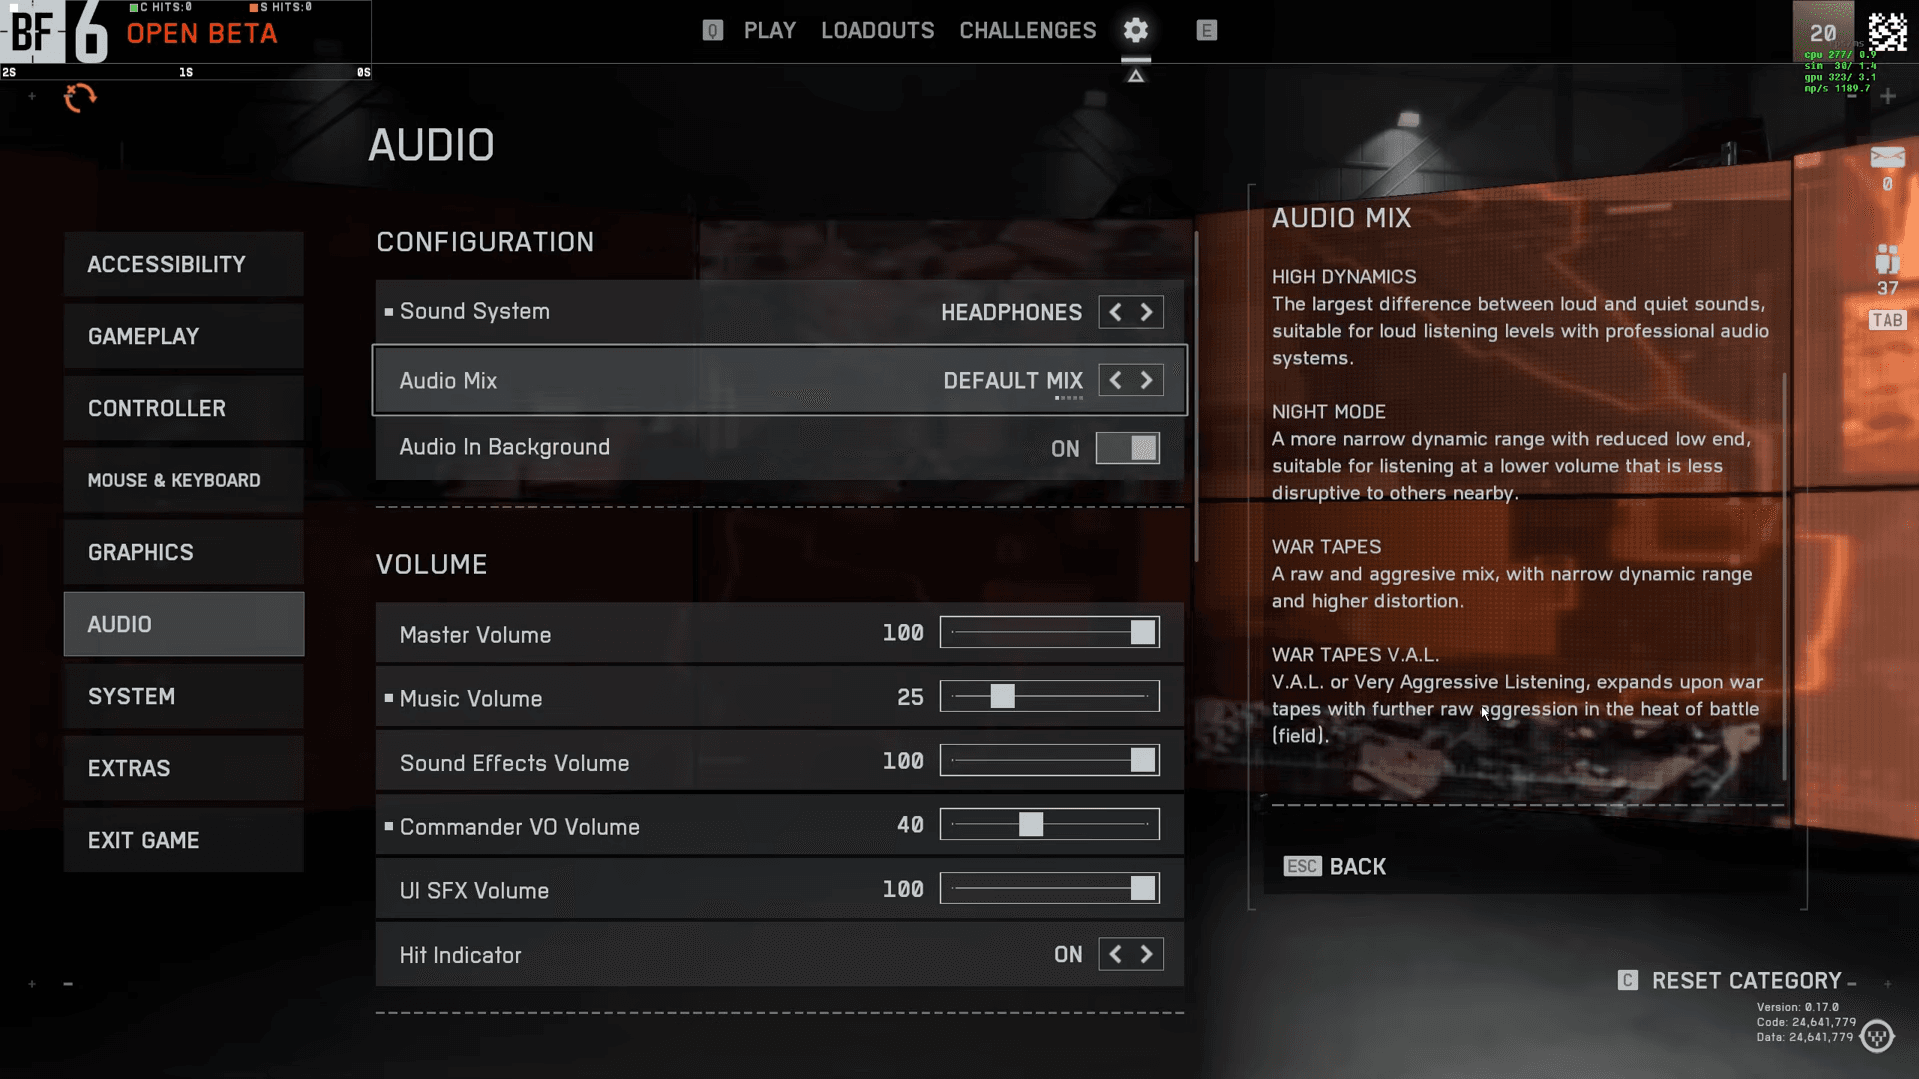The height and width of the screenshot is (1079, 1919).
Task: Toggle Audio In Background switch
Action: (1127, 448)
